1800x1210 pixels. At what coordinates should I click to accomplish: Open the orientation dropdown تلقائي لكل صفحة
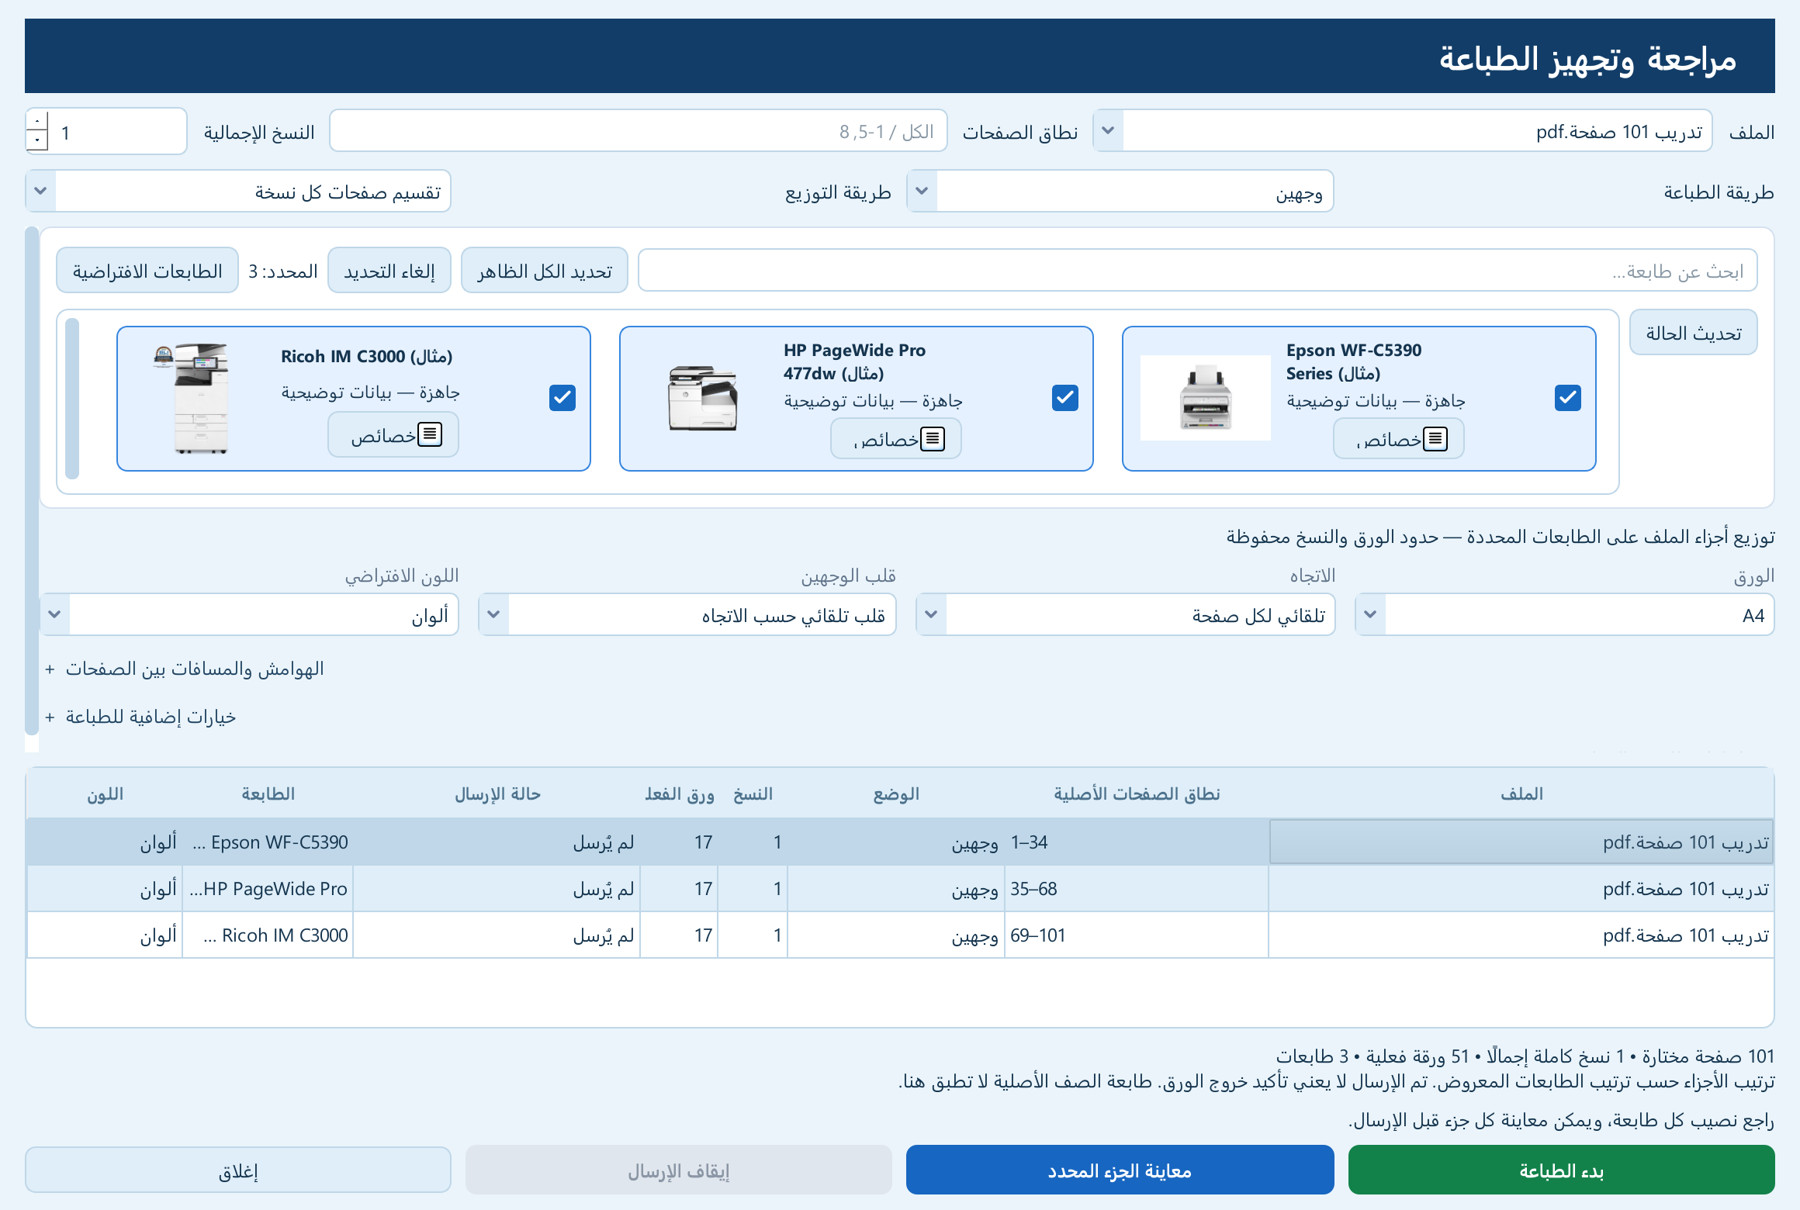[x=1125, y=614]
